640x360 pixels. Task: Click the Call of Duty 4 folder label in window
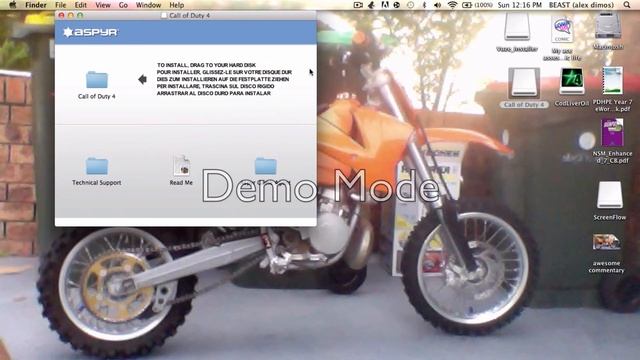pyautogui.click(x=97, y=96)
